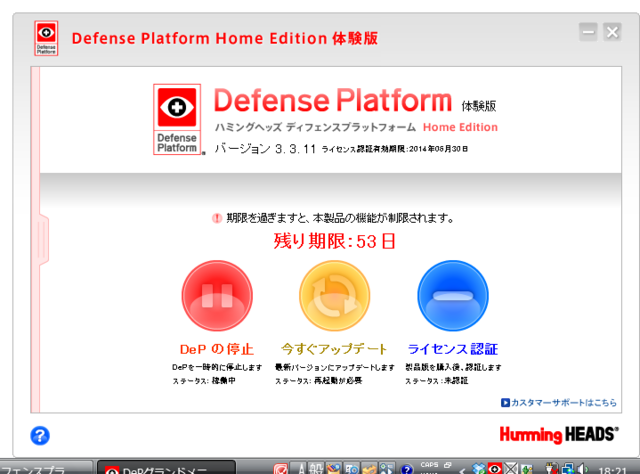Click the red IME pad icon in language bar

click(281, 469)
